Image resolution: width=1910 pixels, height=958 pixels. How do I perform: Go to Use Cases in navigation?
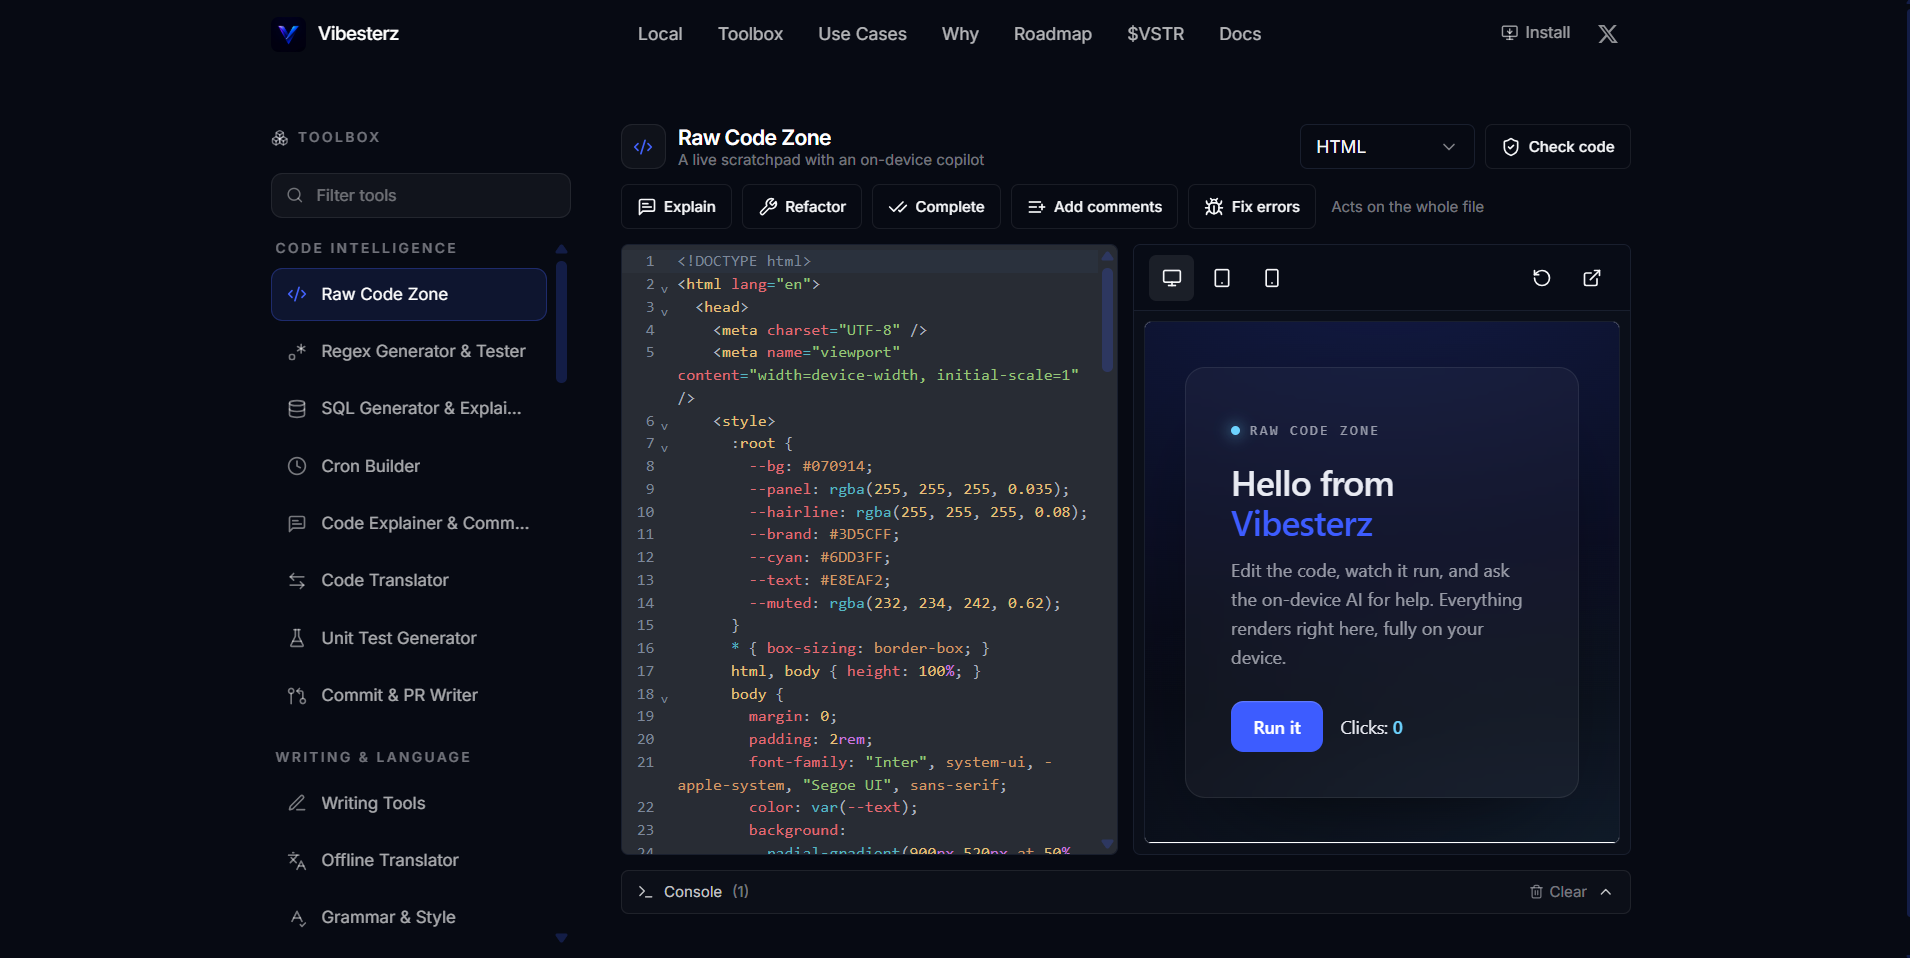tap(862, 34)
